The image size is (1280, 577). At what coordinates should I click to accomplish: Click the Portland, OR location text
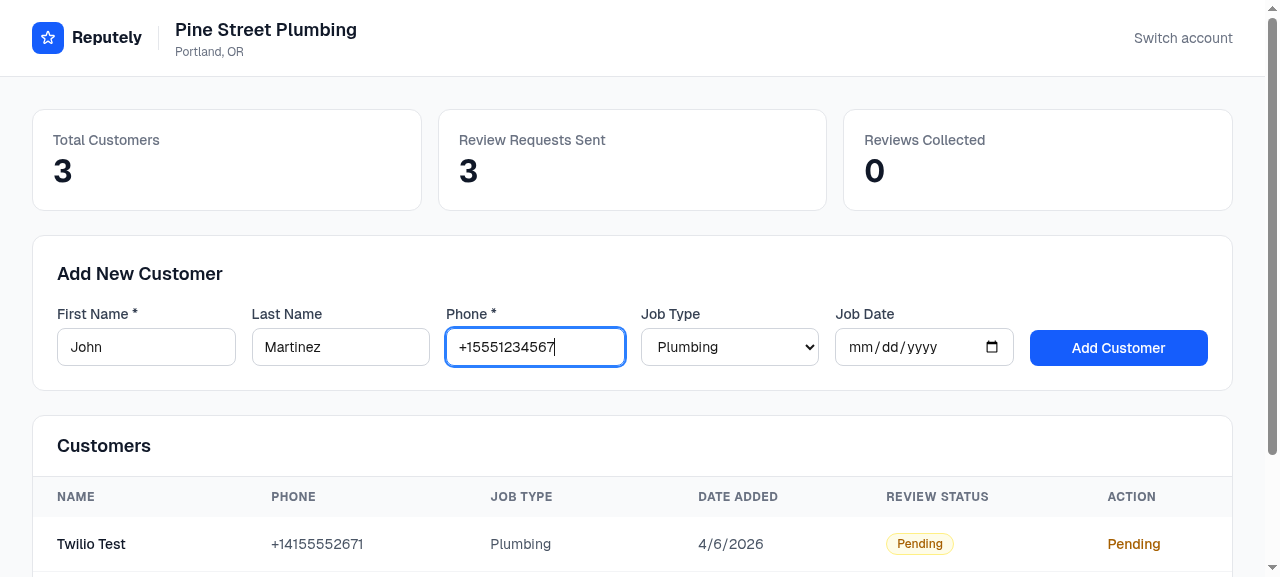209,52
